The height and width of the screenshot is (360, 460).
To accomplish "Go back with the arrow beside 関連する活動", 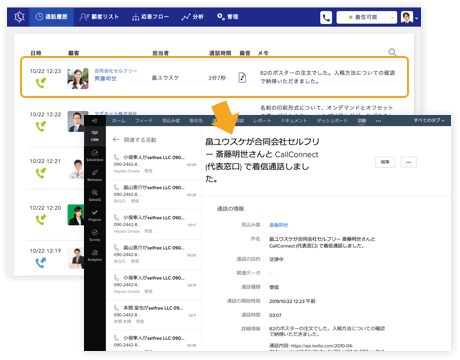I will [x=116, y=140].
